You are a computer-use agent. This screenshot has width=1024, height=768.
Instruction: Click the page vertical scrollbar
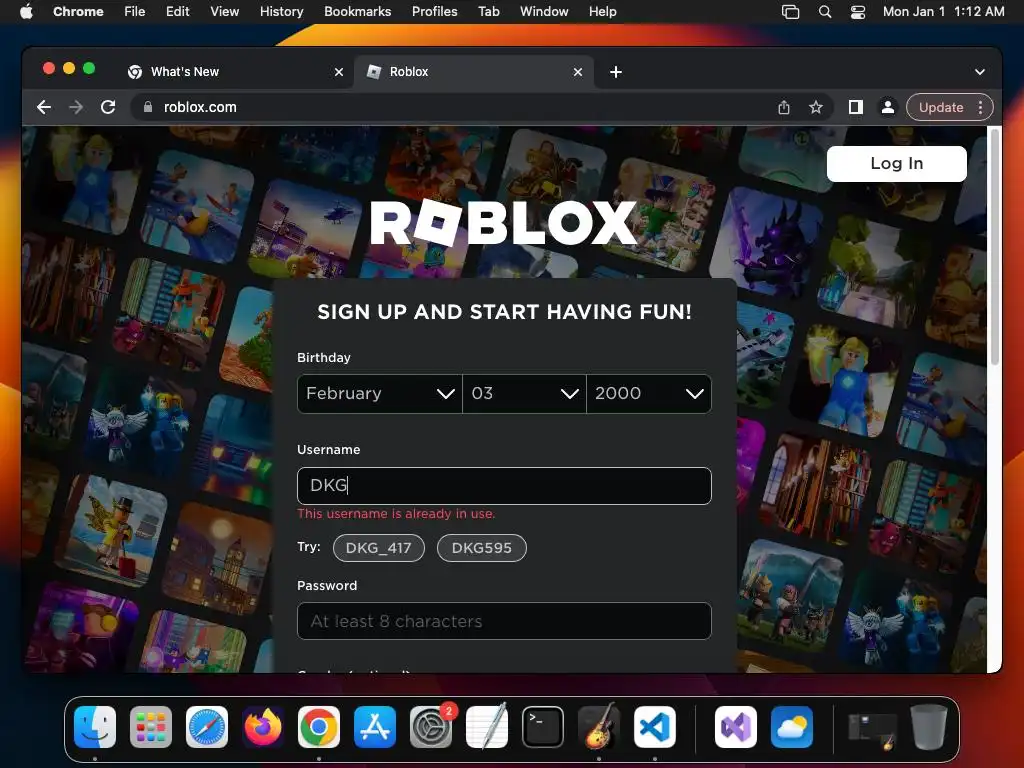tap(995, 247)
